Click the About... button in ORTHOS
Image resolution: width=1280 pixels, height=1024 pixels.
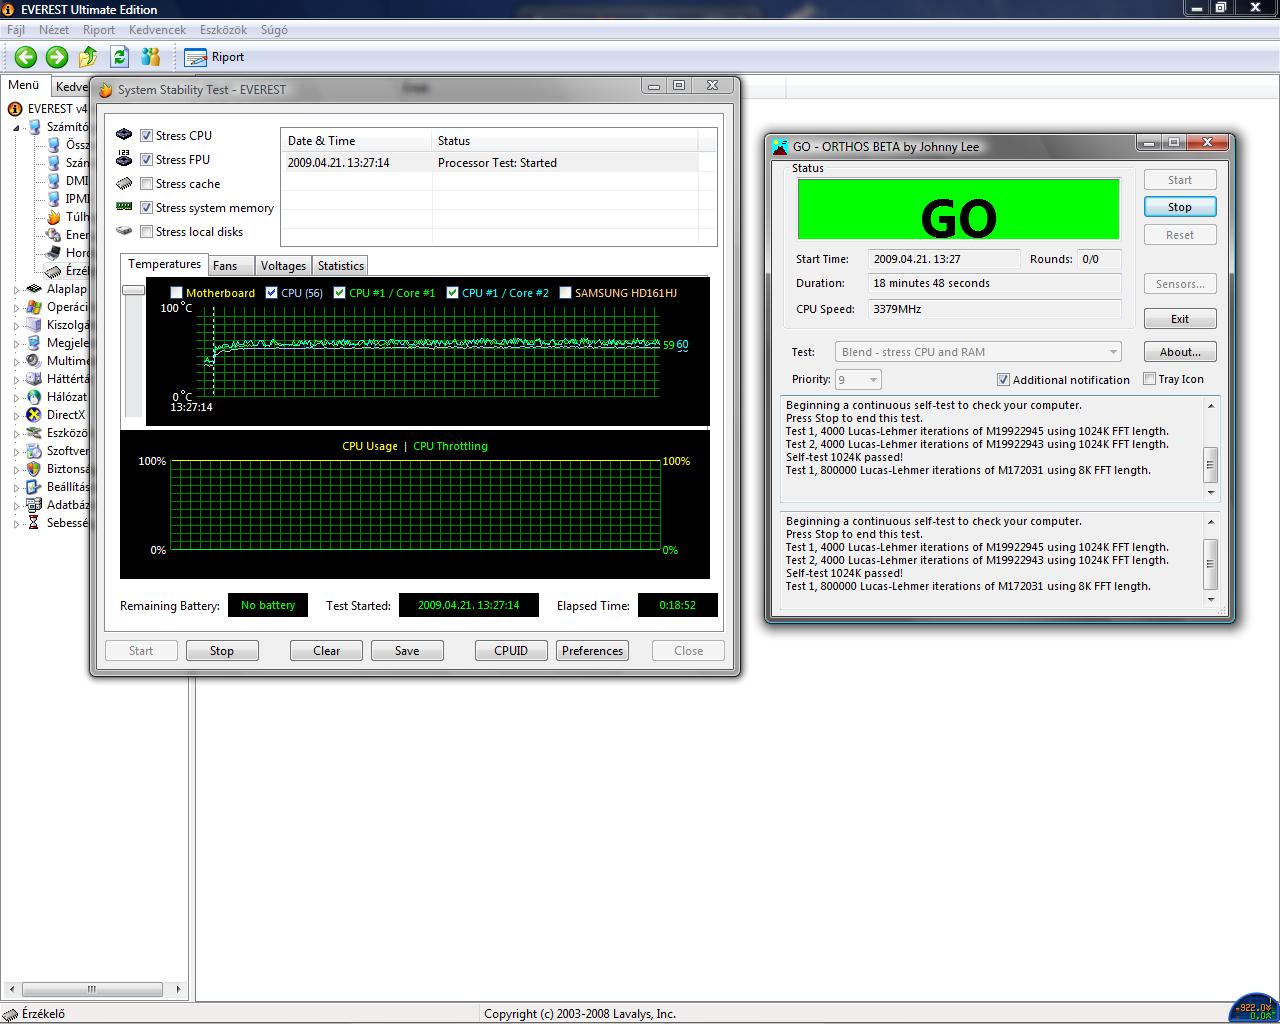click(x=1180, y=352)
